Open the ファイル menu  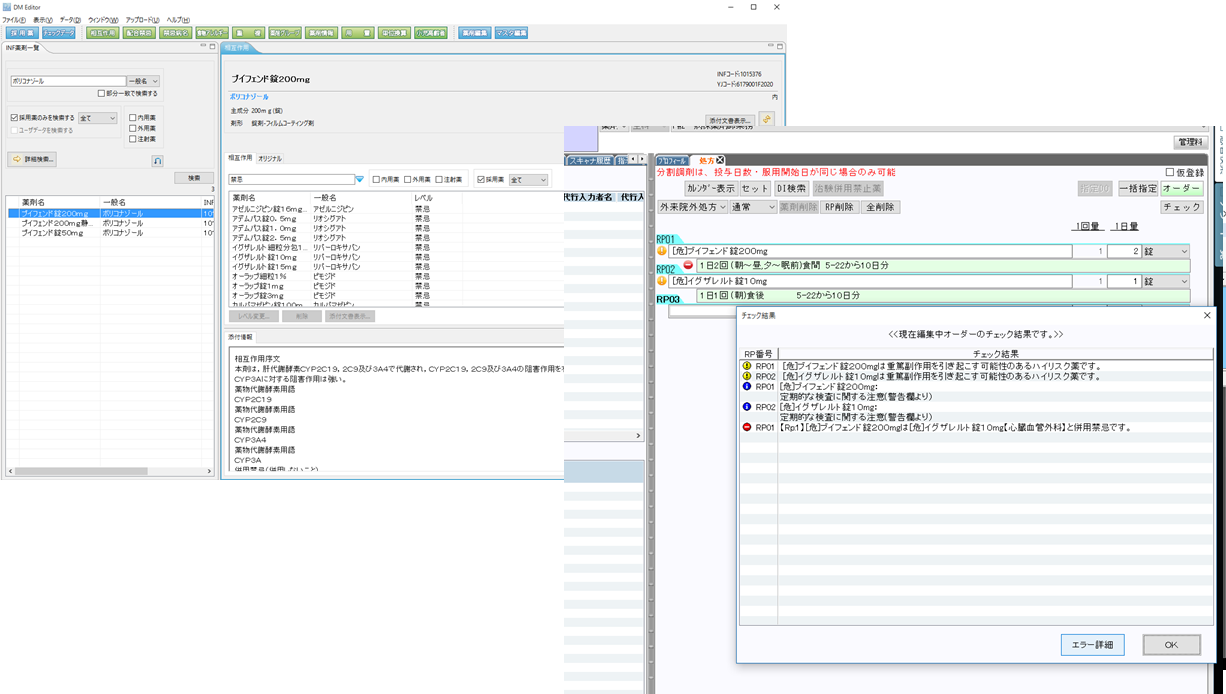[13, 20]
